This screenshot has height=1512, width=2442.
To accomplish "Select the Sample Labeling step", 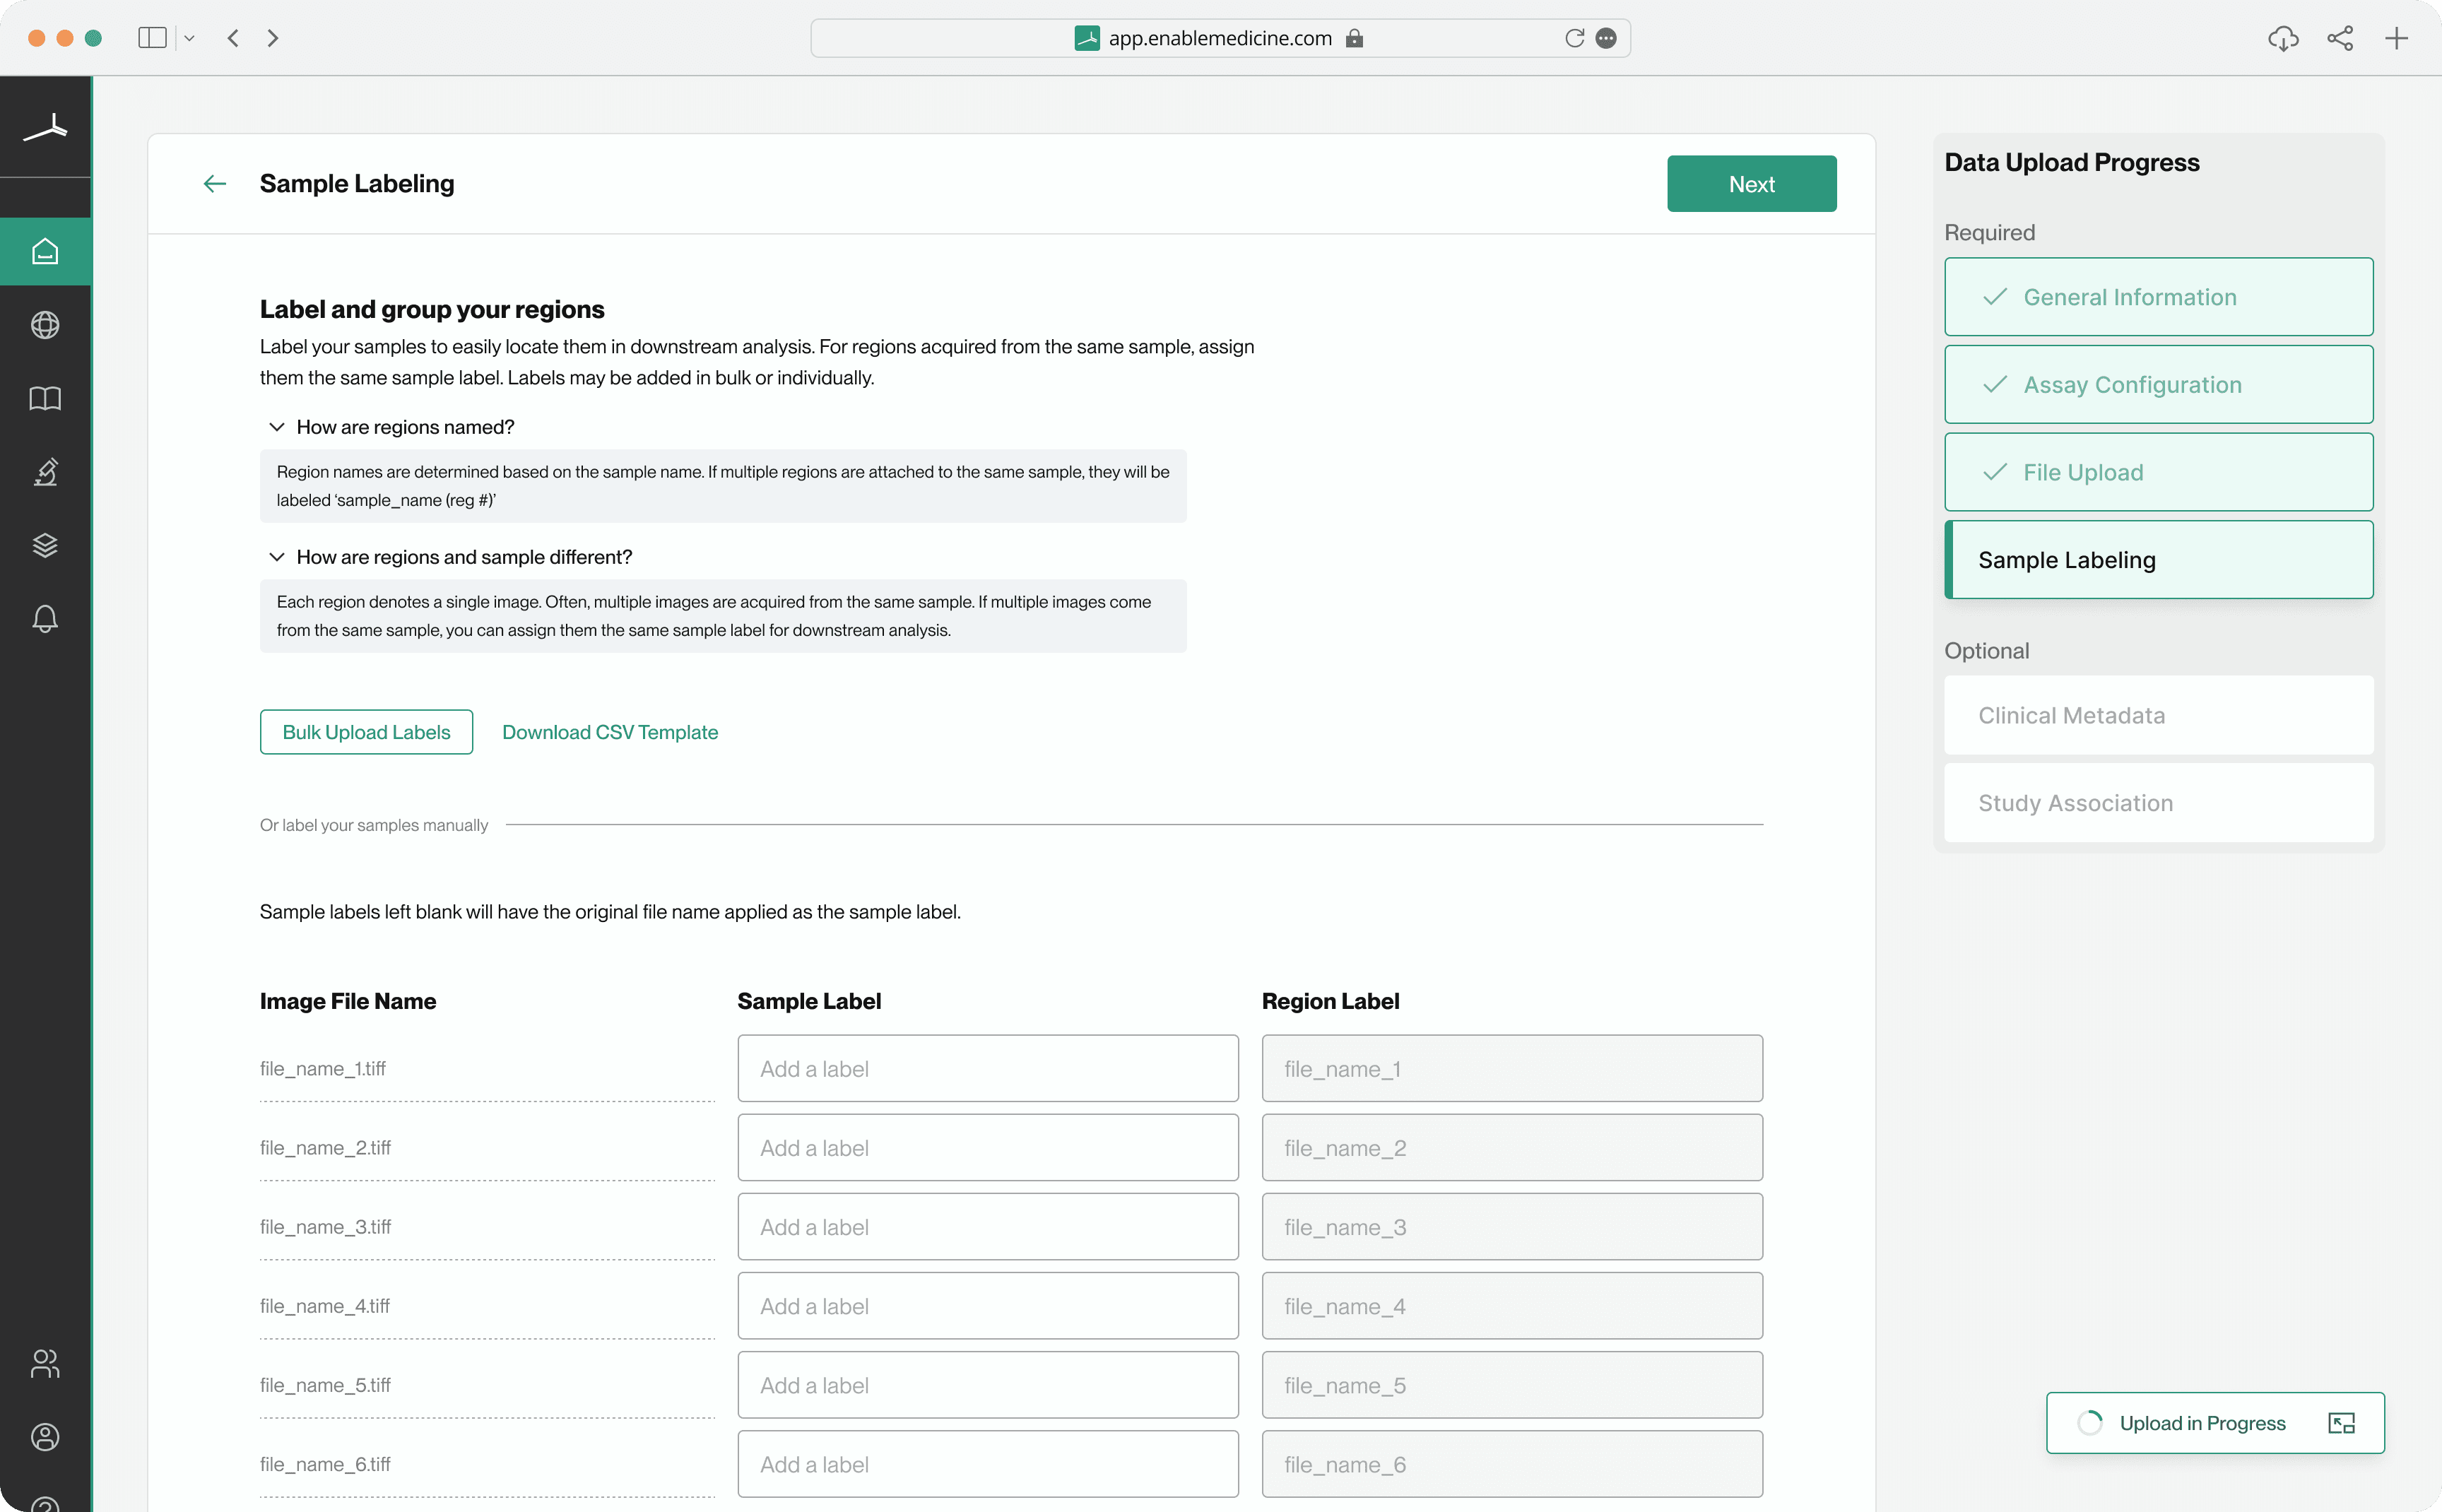I will tap(2158, 560).
